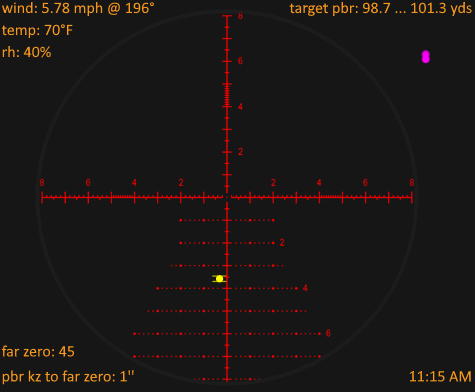Screen dimensions: 475x392
Task: Click the reticle center crosshair dot
Action: (x=227, y=198)
